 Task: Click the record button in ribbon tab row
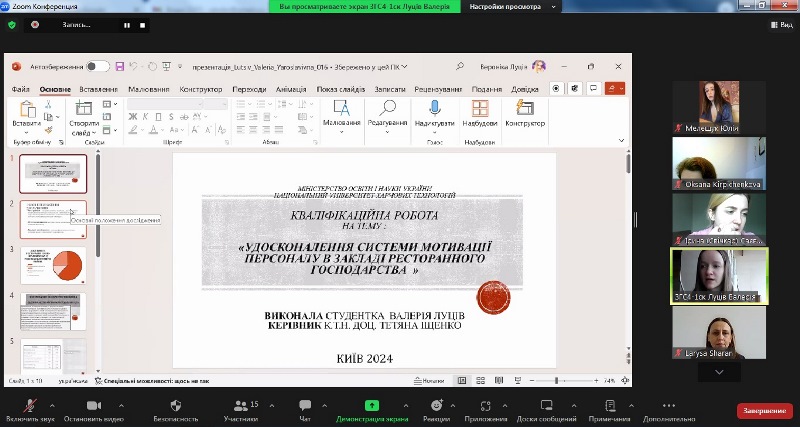tap(556, 88)
